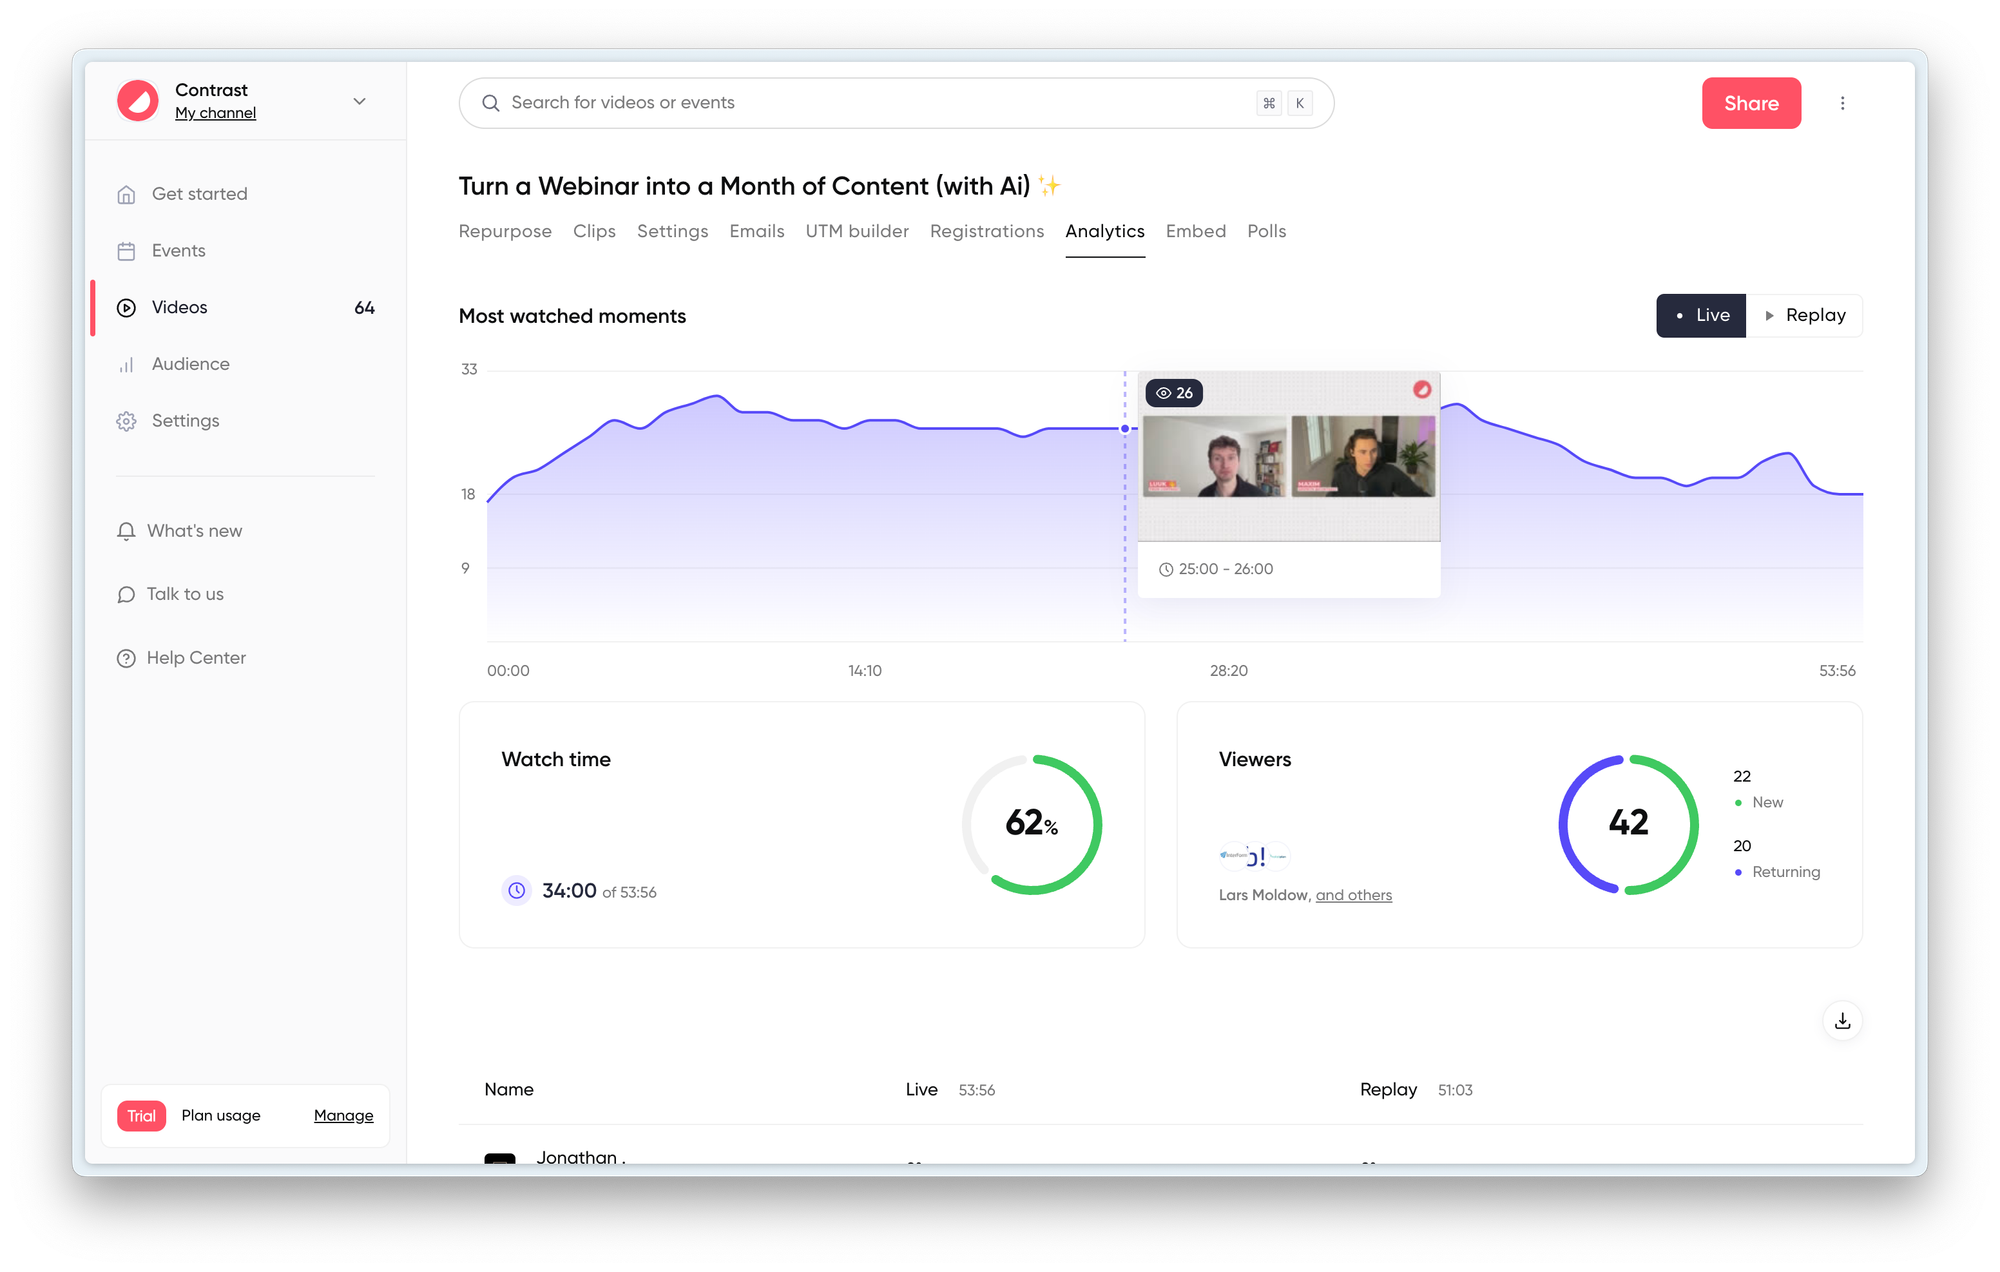Switch to Replay analytics view
This screenshot has width=2000, height=1272.
[x=1806, y=315]
